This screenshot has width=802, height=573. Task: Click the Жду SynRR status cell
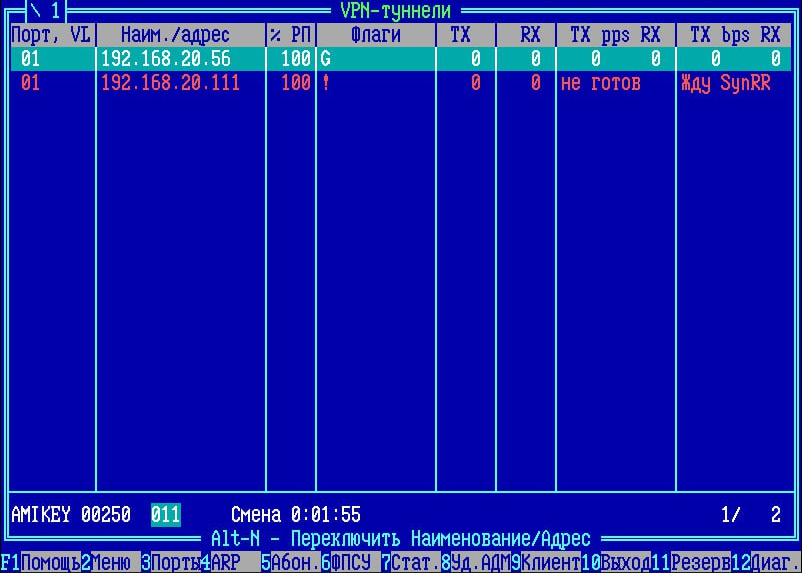tap(725, 83)
